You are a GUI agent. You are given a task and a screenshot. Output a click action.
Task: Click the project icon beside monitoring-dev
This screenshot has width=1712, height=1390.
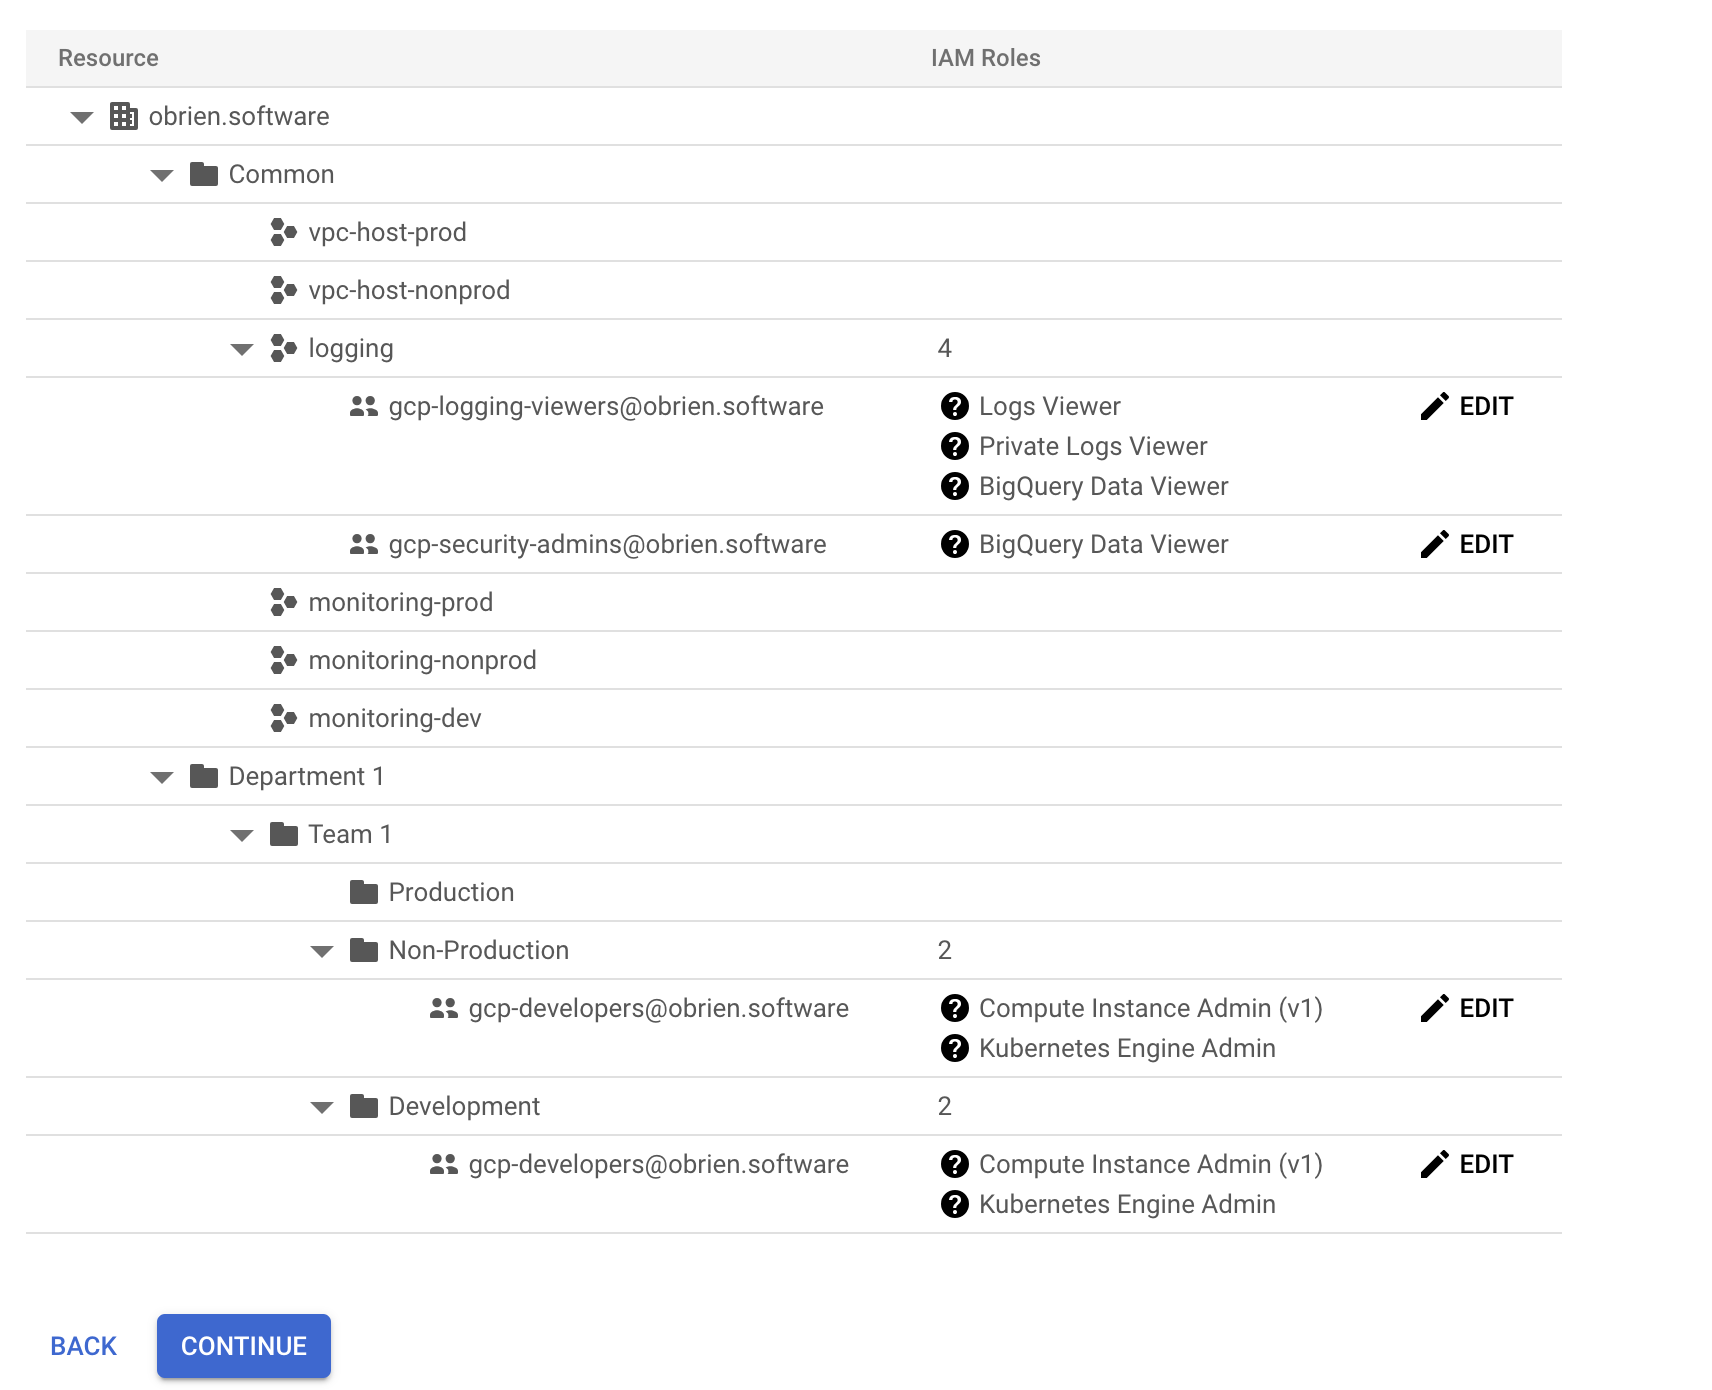pyautogui.click(x=281, y=718)
